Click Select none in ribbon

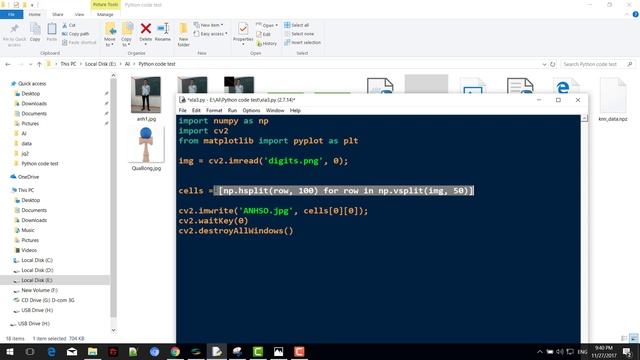click(x=299, y=34)
